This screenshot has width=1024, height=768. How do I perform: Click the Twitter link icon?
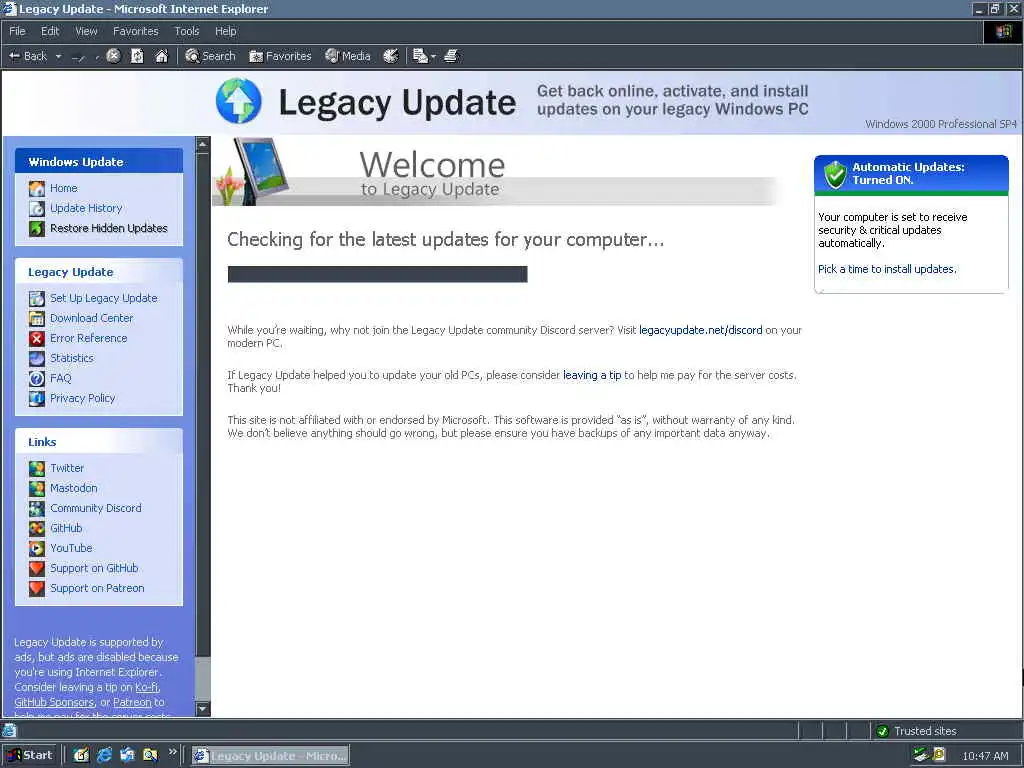(37, 468)
